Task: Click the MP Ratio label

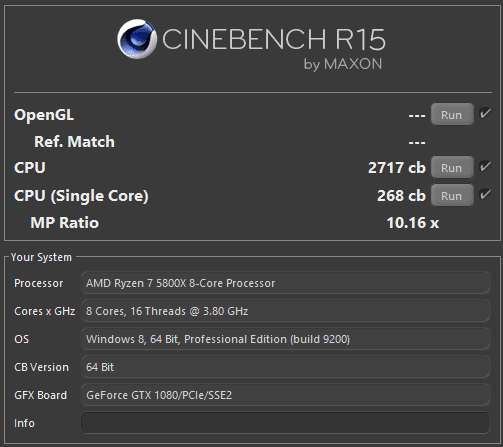Action: [x=65, y=223]
